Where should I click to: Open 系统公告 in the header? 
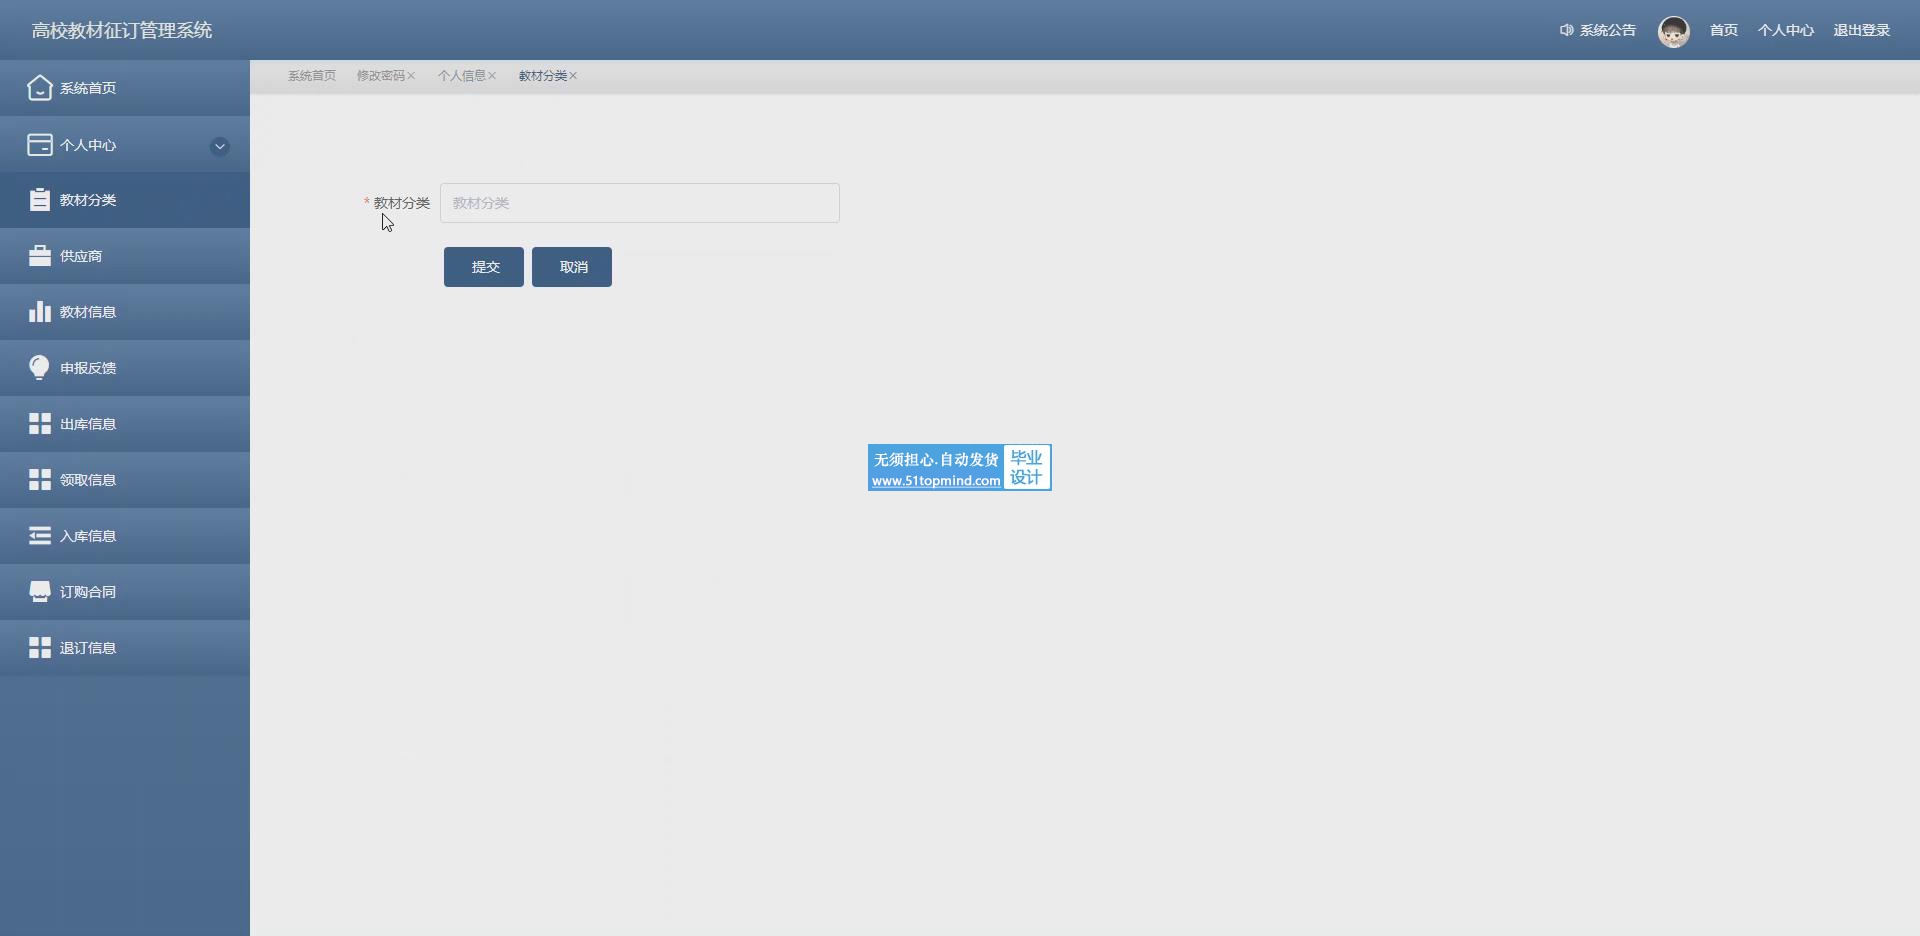click(1608, 30)
